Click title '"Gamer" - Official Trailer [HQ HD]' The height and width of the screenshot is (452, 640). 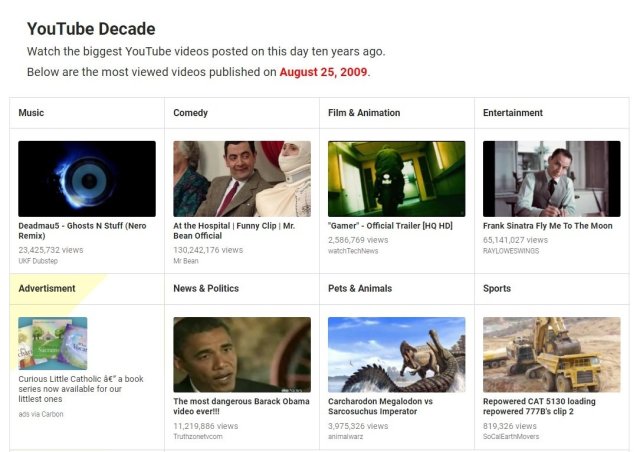[x=390, y=226]
